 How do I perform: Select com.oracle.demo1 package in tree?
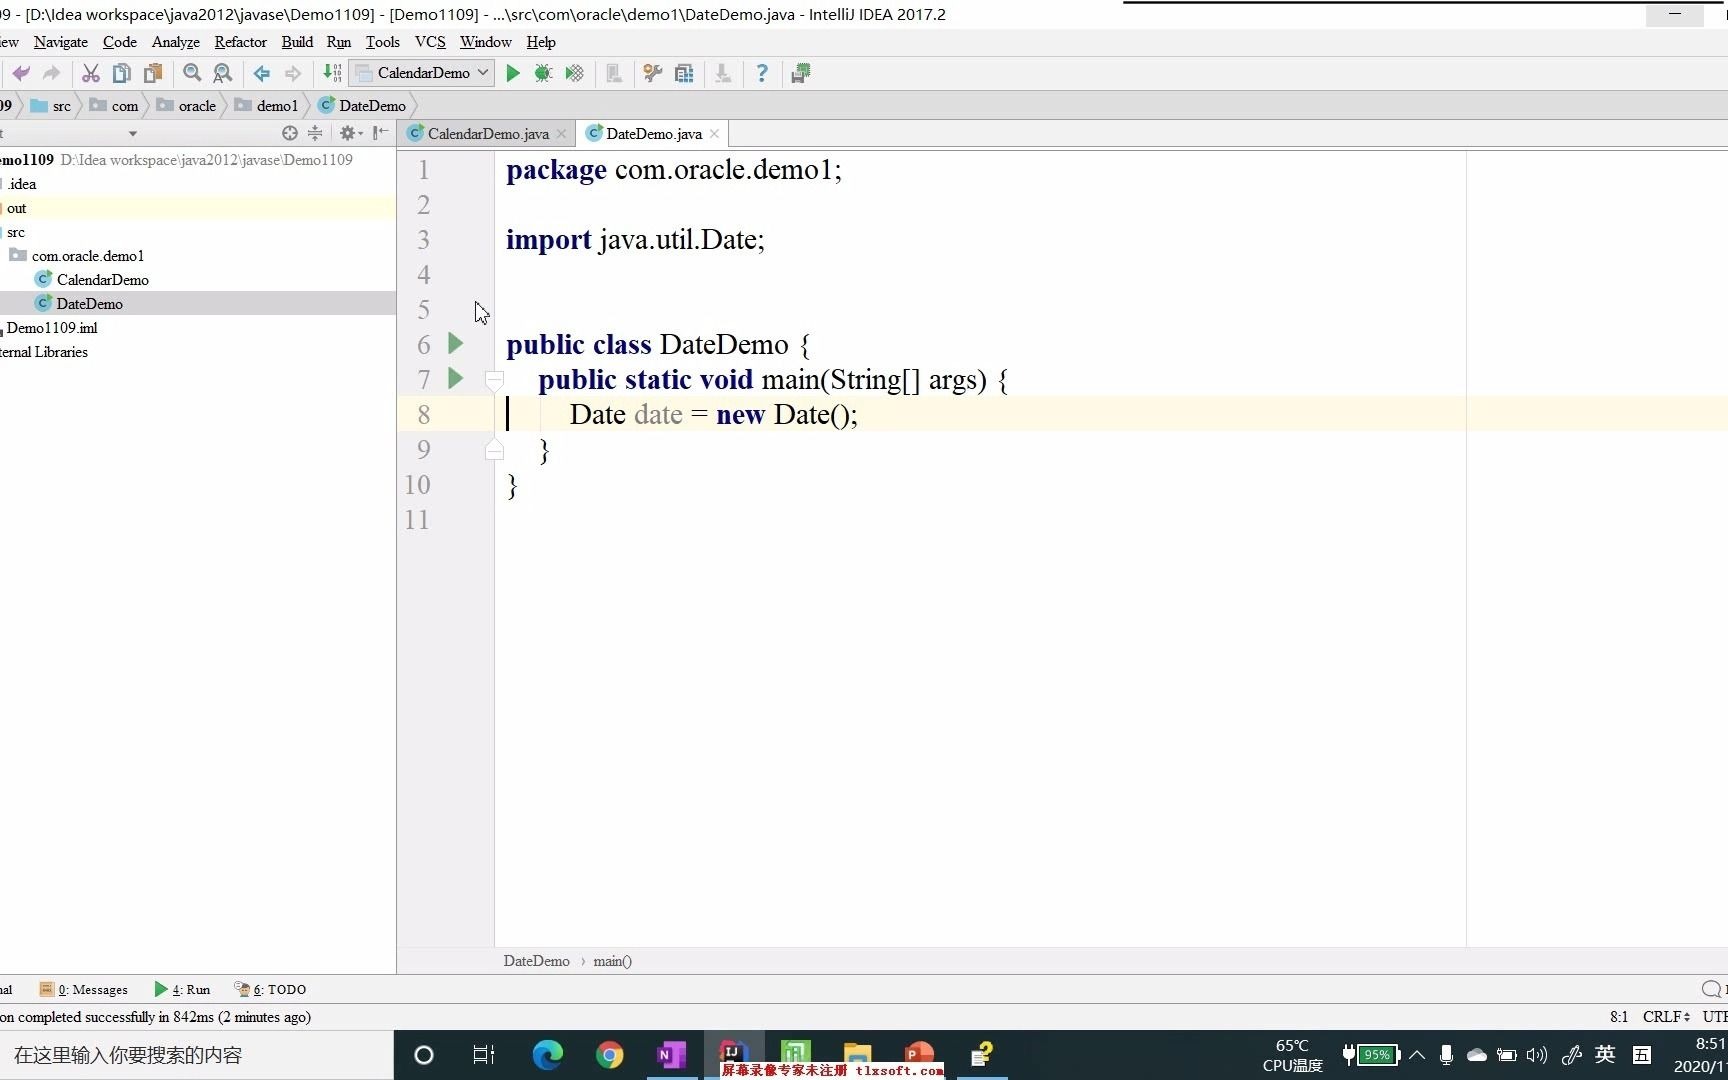tap(87, 256)
